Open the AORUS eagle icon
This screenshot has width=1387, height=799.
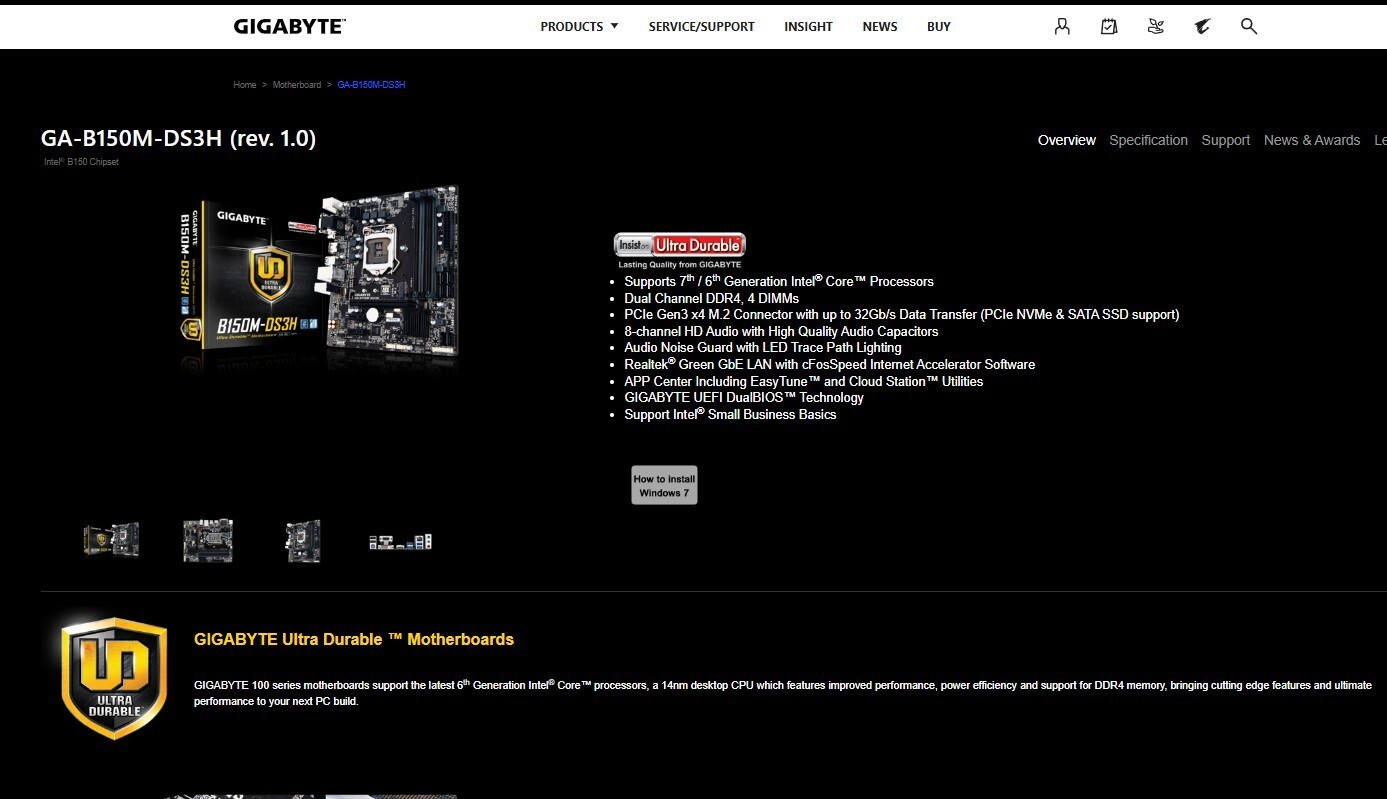point(1202,26)
